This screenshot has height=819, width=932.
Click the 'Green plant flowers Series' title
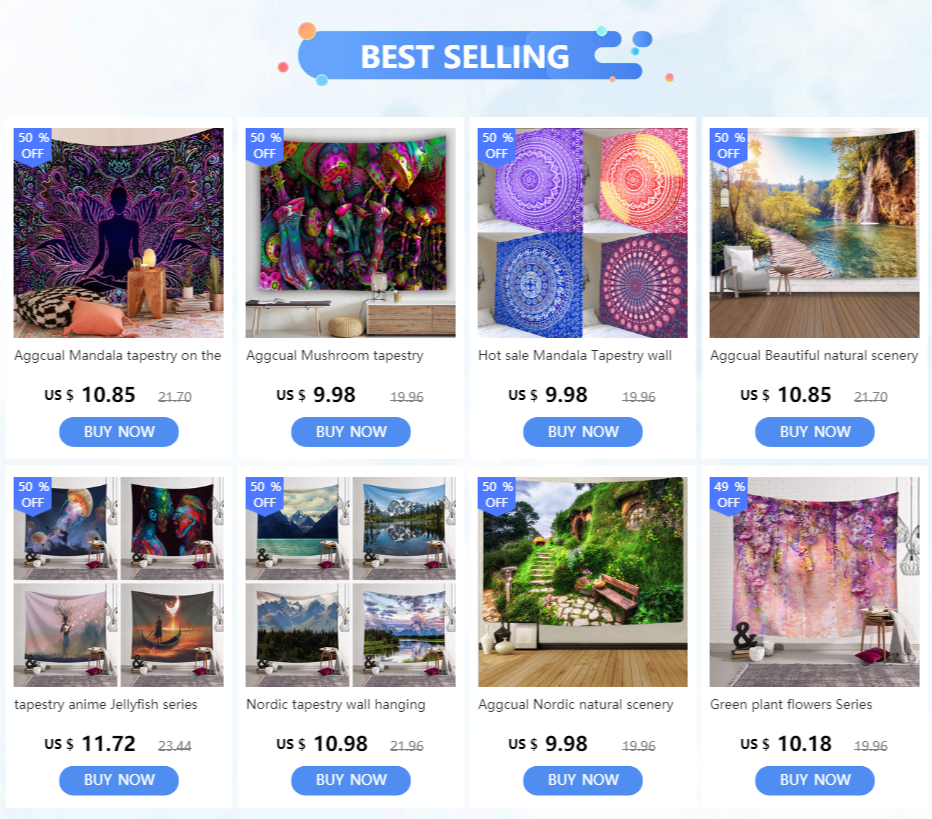click(x=791, y=704)
